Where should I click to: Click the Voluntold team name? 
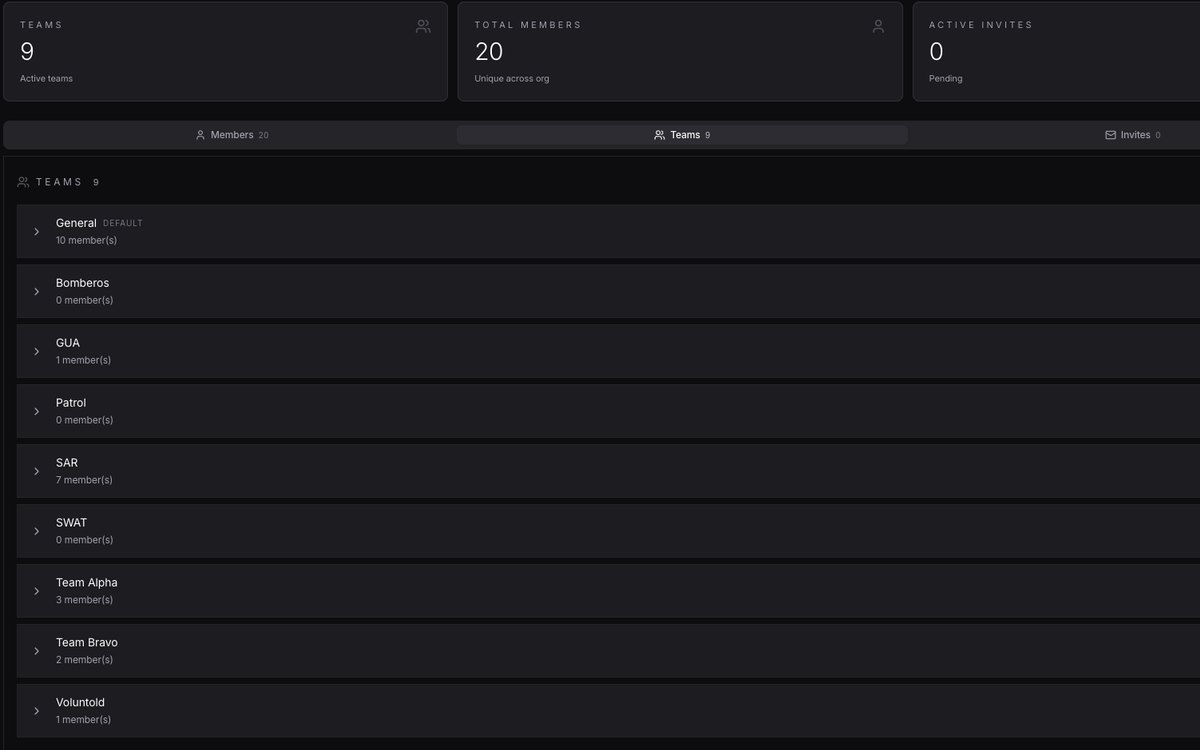pyautogui.click(x=80, y=703)
